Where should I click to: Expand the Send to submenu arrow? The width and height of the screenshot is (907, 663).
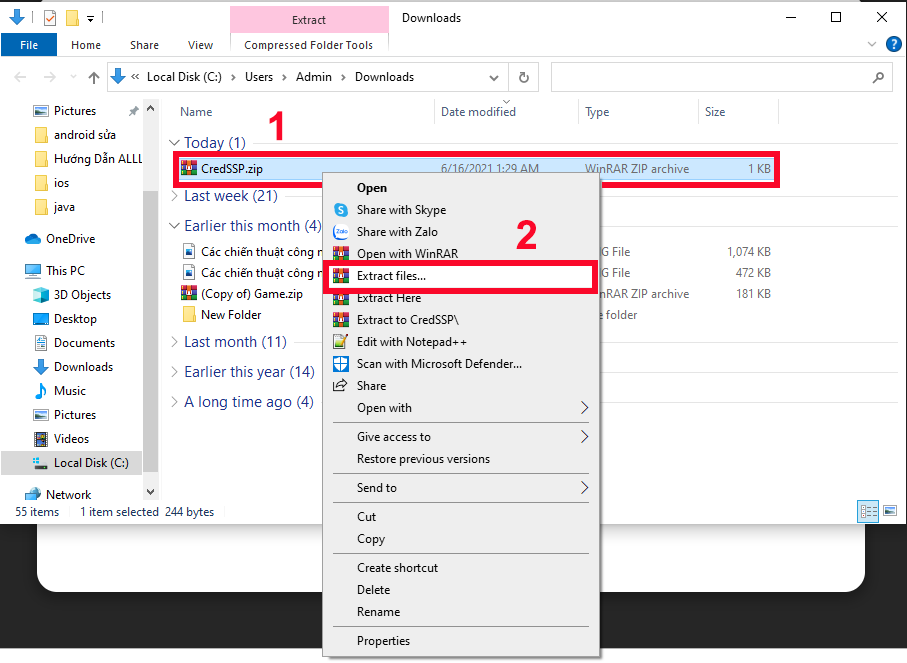584,488
